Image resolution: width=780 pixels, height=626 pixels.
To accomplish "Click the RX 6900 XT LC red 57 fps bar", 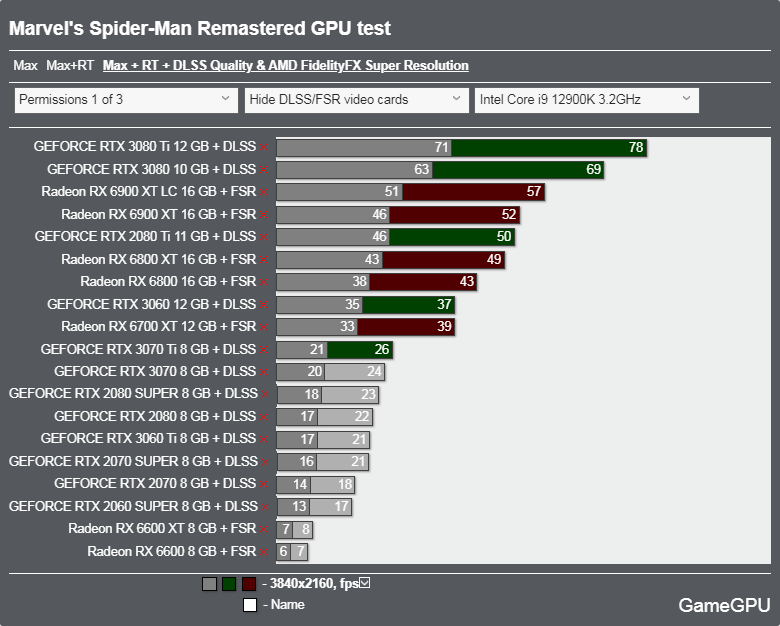I will tap(474, 192).
